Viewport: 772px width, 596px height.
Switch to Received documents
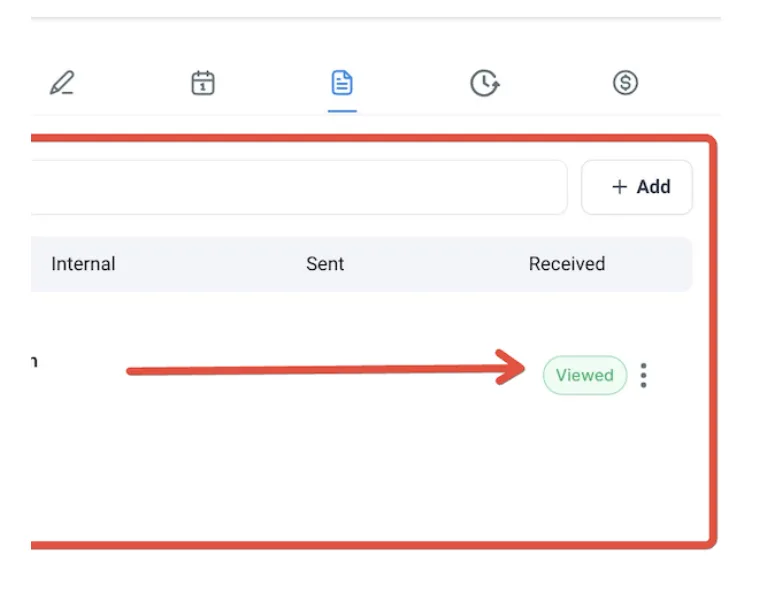coord(567,264)
